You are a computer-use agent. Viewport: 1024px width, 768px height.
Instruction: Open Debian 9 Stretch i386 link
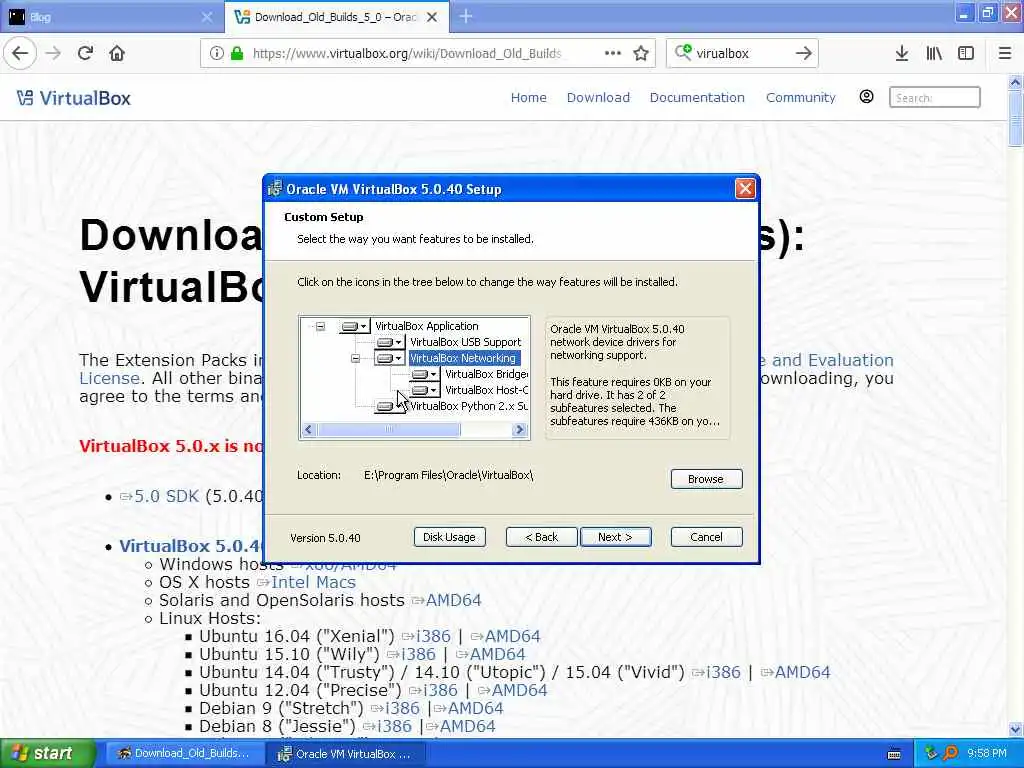395,708
